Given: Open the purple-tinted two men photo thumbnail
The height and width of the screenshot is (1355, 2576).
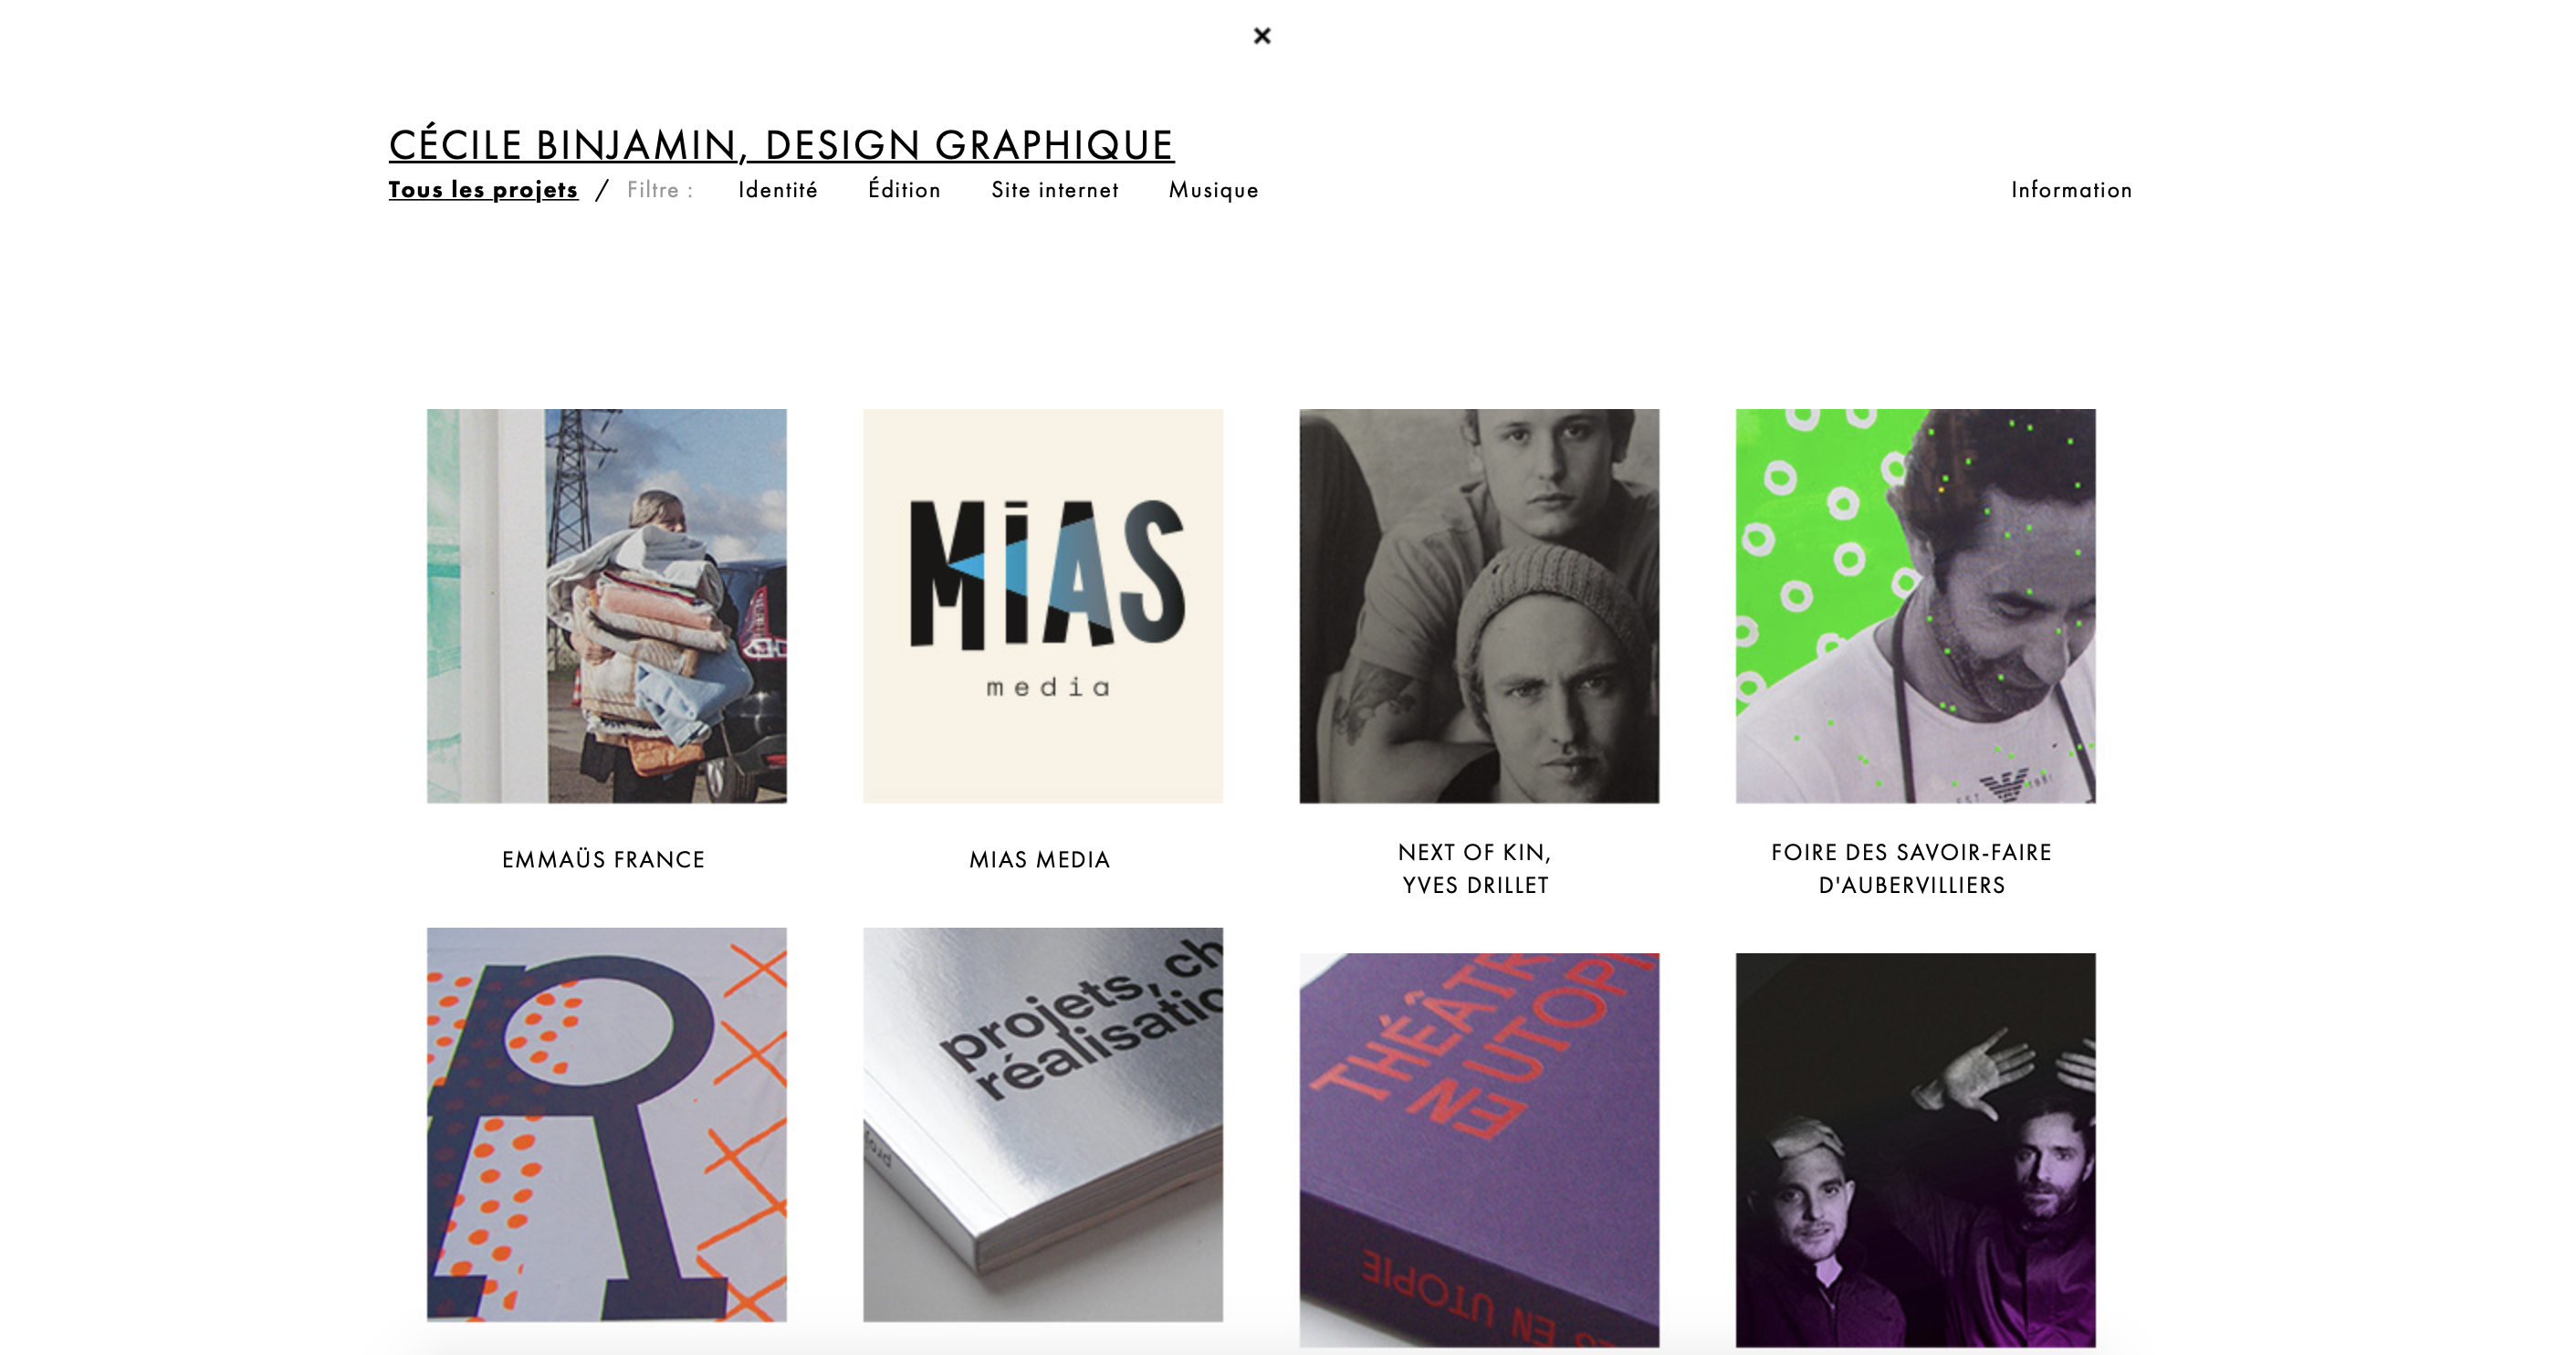Looking at the screenshot, I should [x=1915, y=1150].
